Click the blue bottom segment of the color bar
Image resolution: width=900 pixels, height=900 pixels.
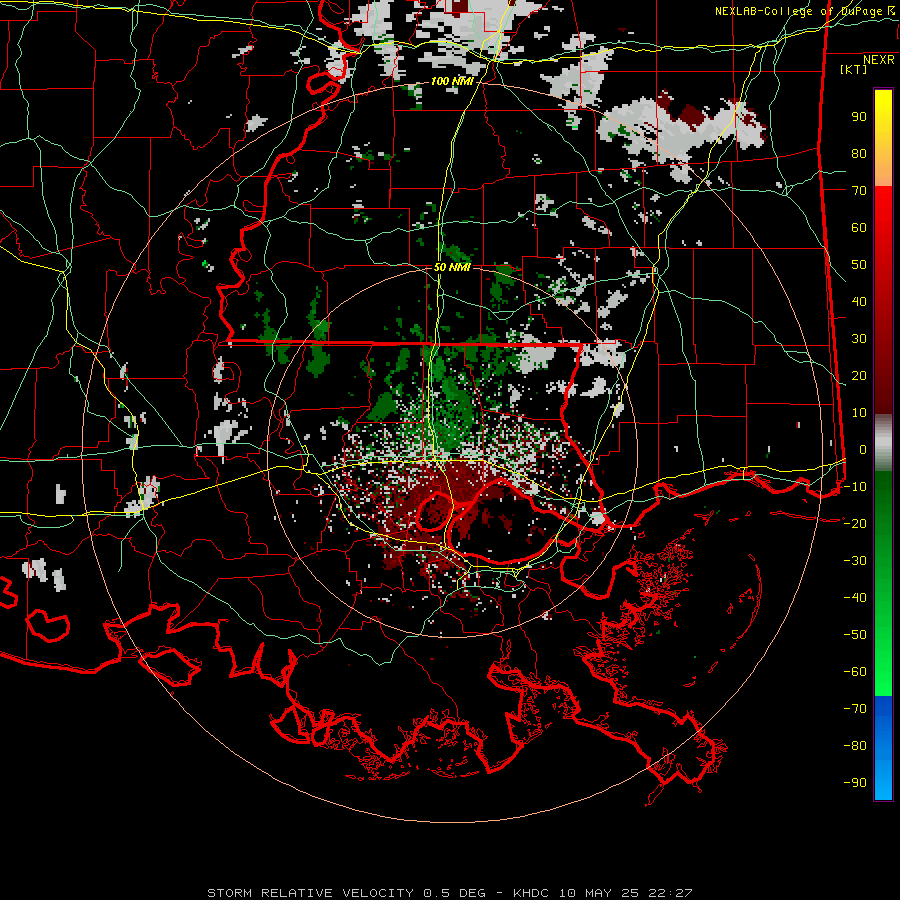883,748
